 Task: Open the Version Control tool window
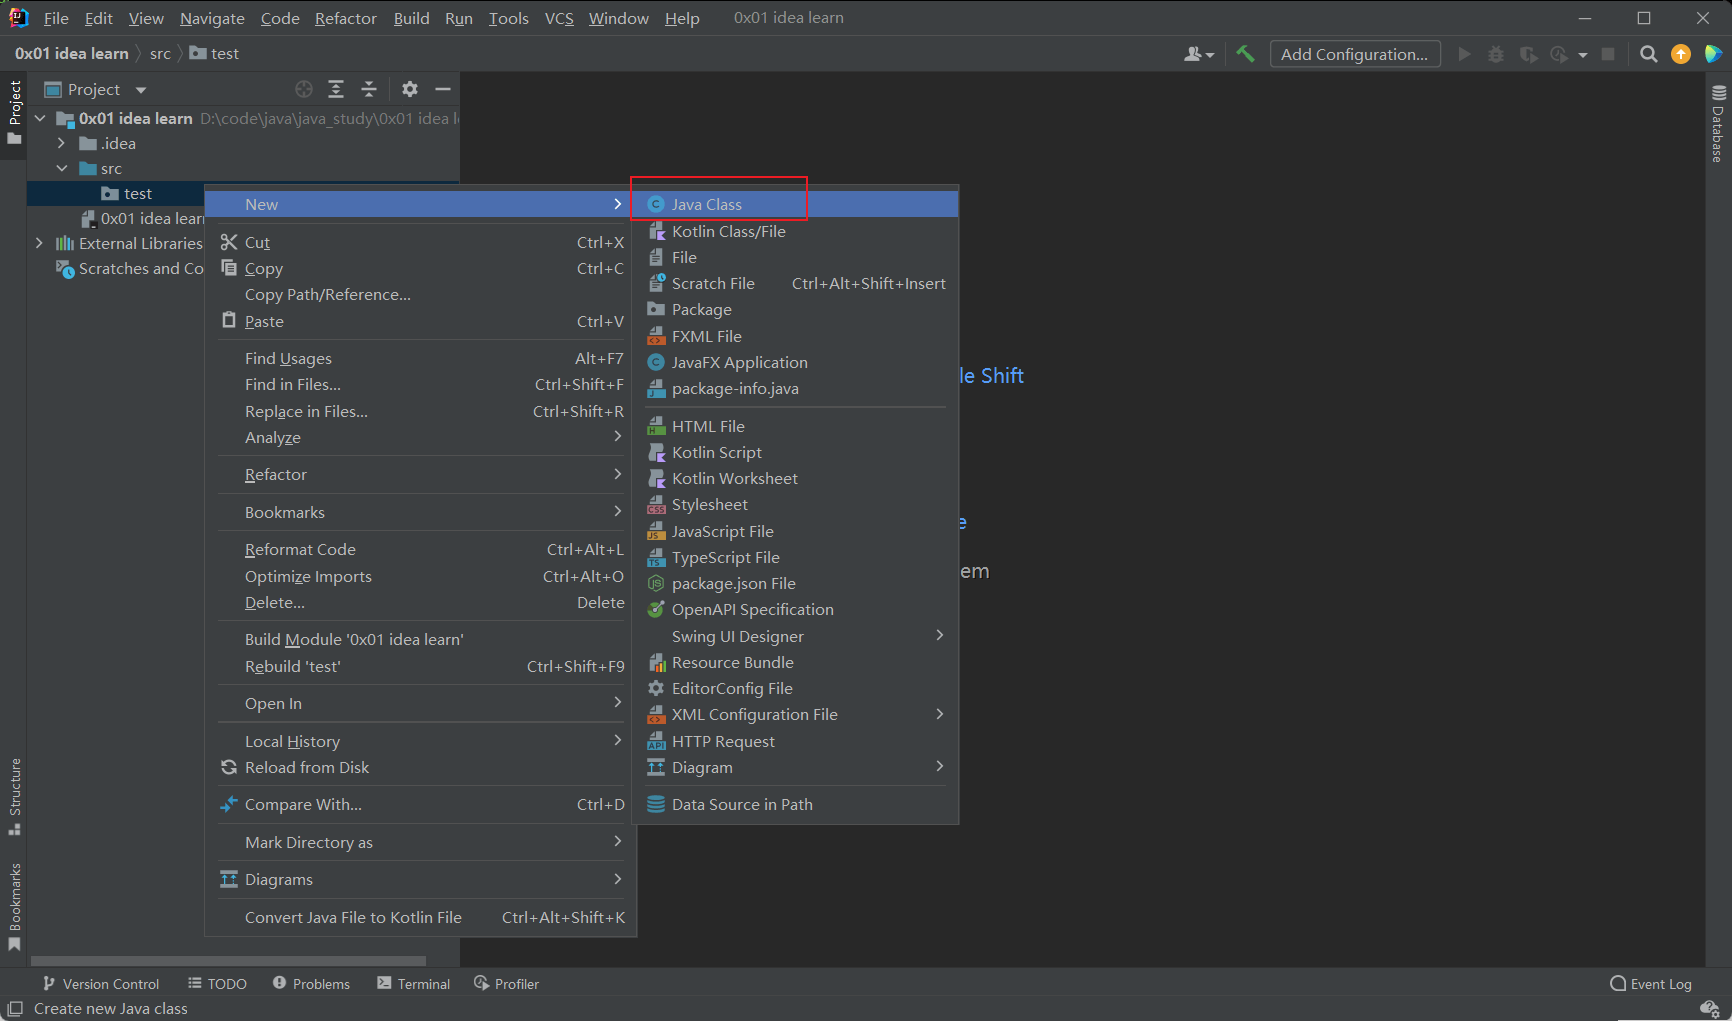(x=100, y=984)
